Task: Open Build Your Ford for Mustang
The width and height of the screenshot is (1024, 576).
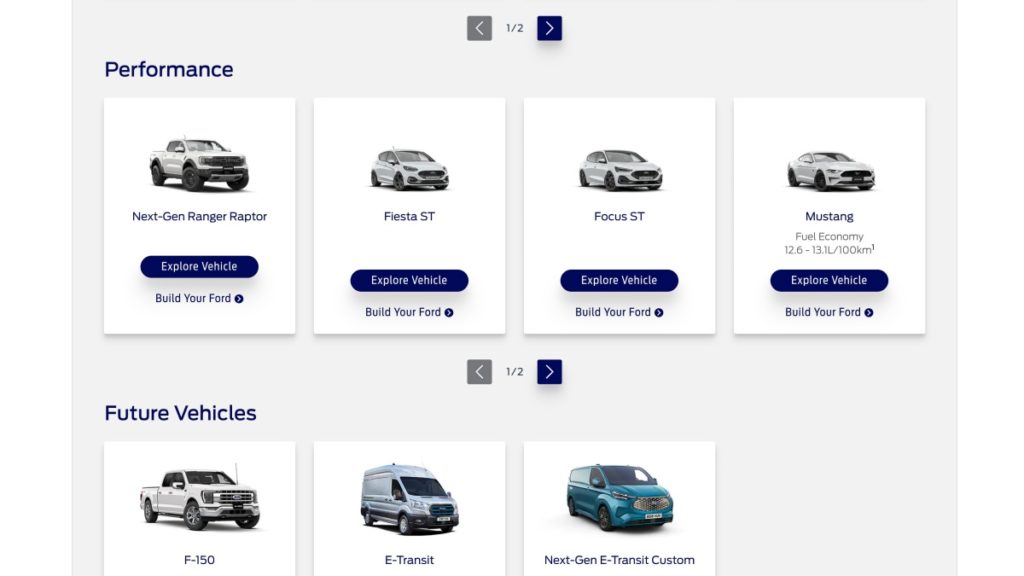Action: [x=829, y=312]
